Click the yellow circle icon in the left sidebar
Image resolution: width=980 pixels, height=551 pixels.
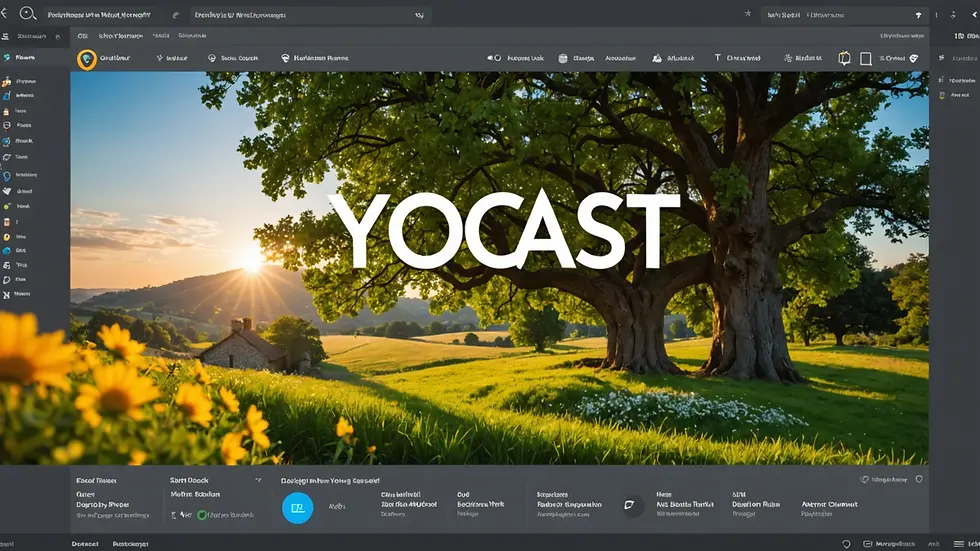click(6, 237)
